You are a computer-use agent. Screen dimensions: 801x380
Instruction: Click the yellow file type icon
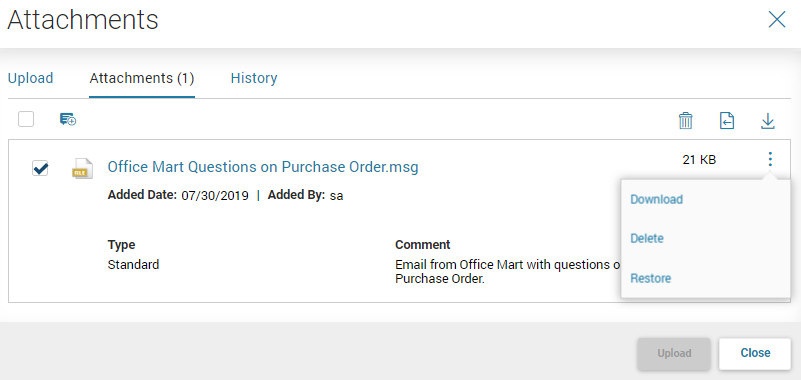point(82,168)
